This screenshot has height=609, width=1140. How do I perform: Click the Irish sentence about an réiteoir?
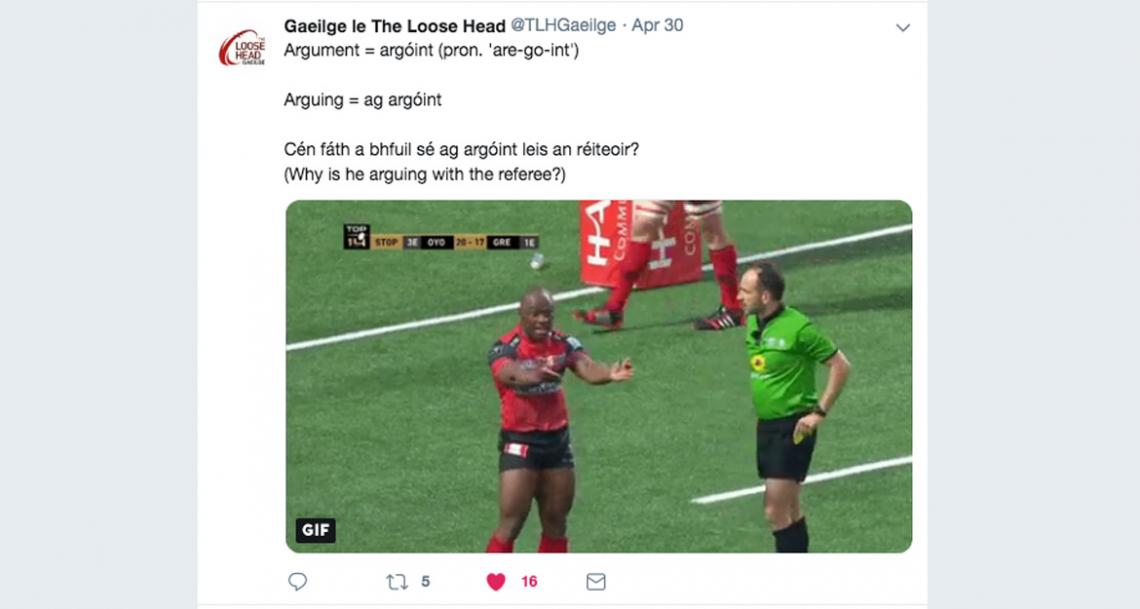click(x=461, y=150)
